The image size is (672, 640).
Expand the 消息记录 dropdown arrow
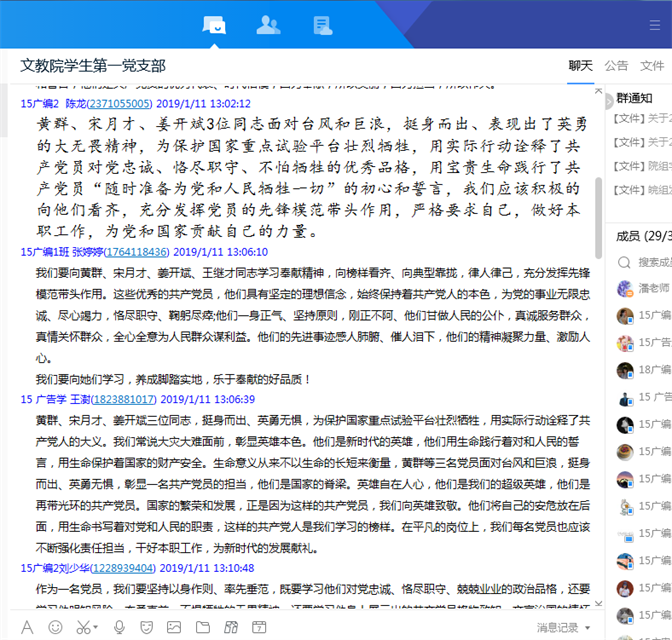pos(588,628)
